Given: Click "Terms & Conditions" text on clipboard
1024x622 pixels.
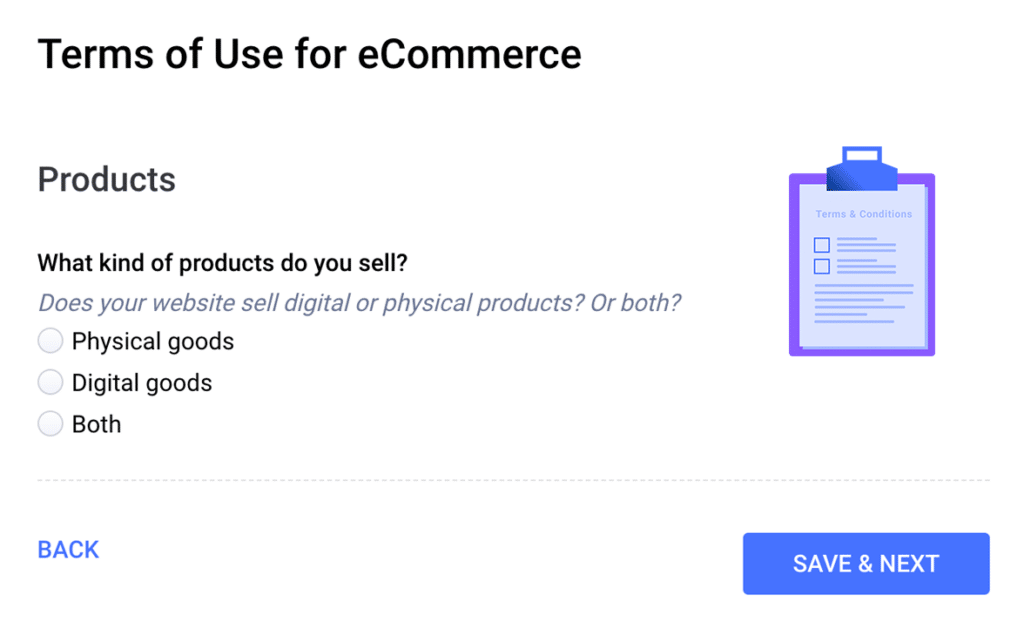Looking at the screenshot, I should 864,214.
